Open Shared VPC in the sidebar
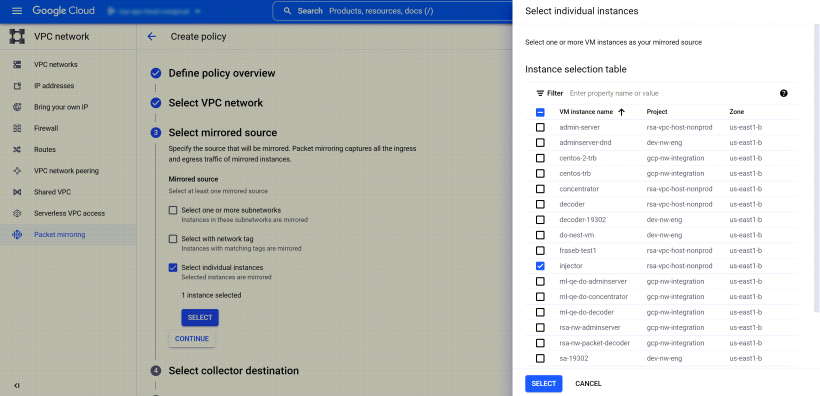The width and height of the screenshot is (820, 396). click(x=52, y=192)
